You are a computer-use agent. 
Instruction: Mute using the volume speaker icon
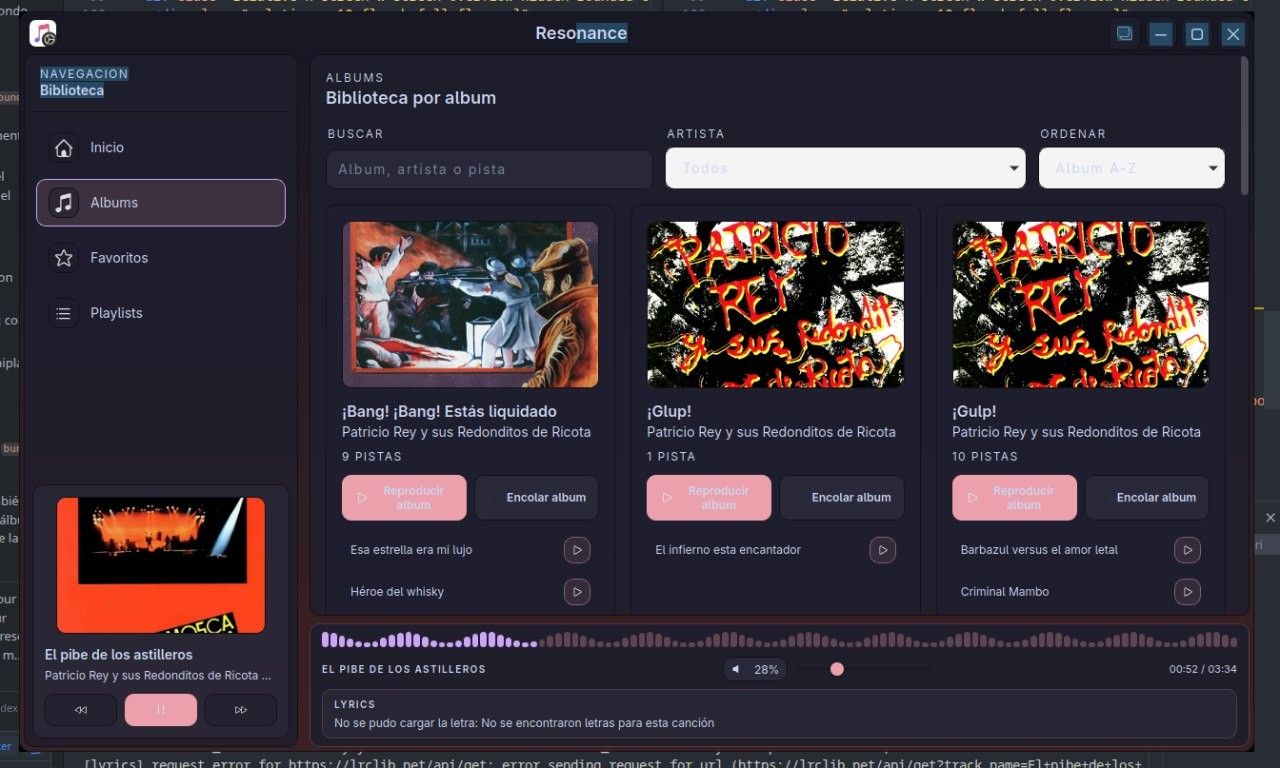pos(737,669)
